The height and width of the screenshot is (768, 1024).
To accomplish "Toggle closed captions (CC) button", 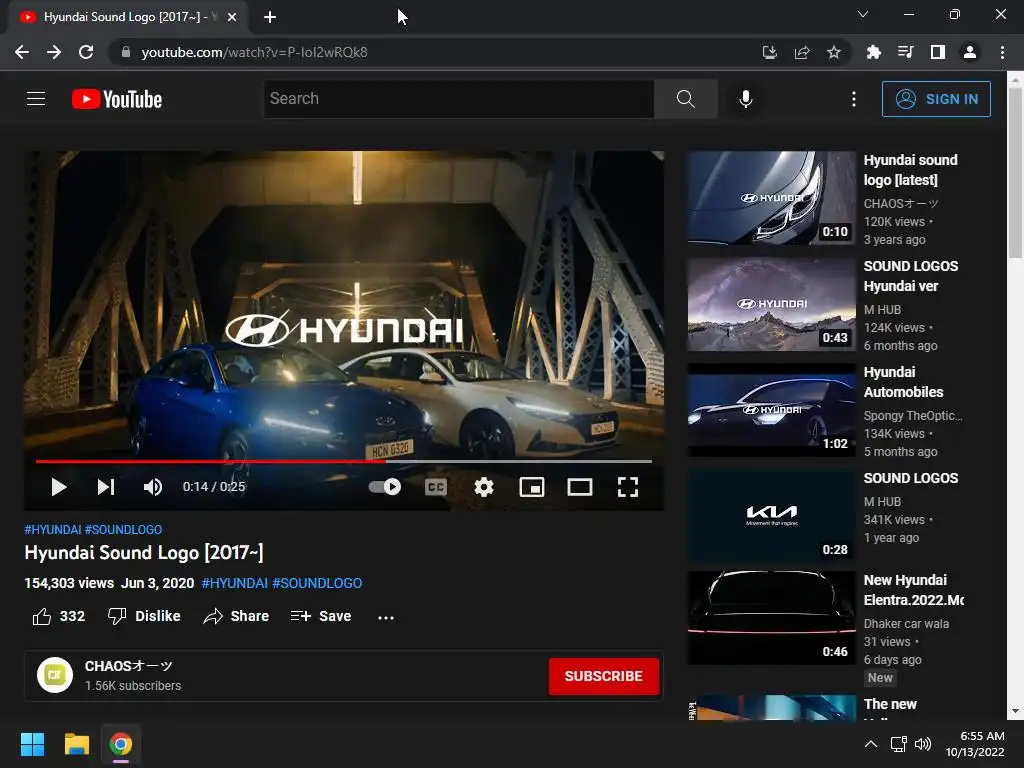I will pos(436,487).
